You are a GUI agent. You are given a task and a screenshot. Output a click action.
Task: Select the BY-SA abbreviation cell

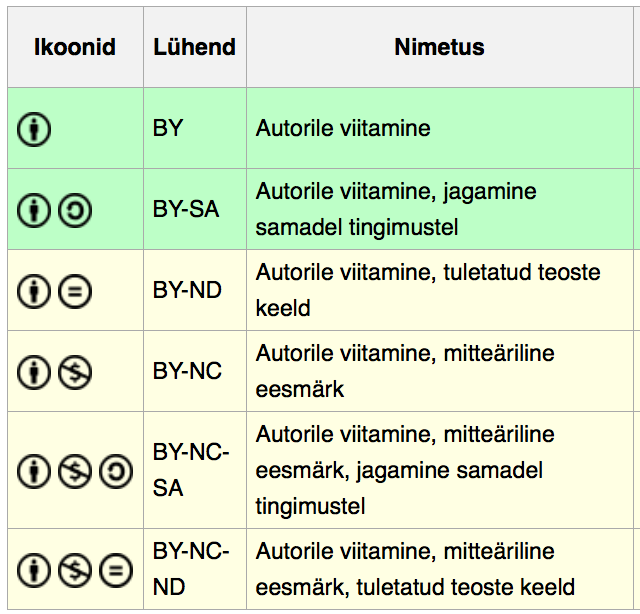point(195,209)
